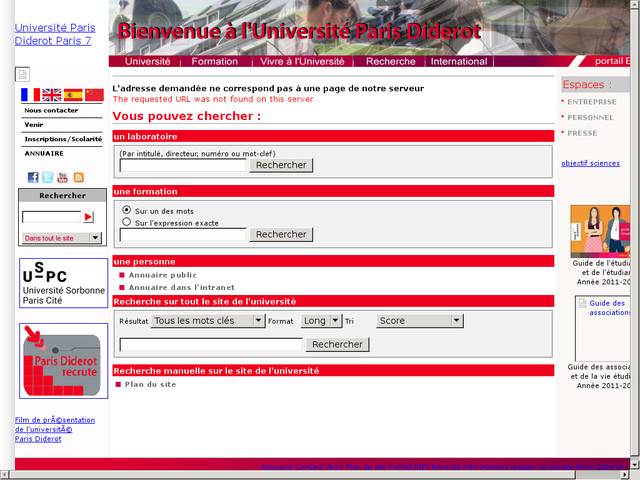Click the horizontal scrollbar at the bottom
The image size is (640, 480).
click(x=292, y=475)
